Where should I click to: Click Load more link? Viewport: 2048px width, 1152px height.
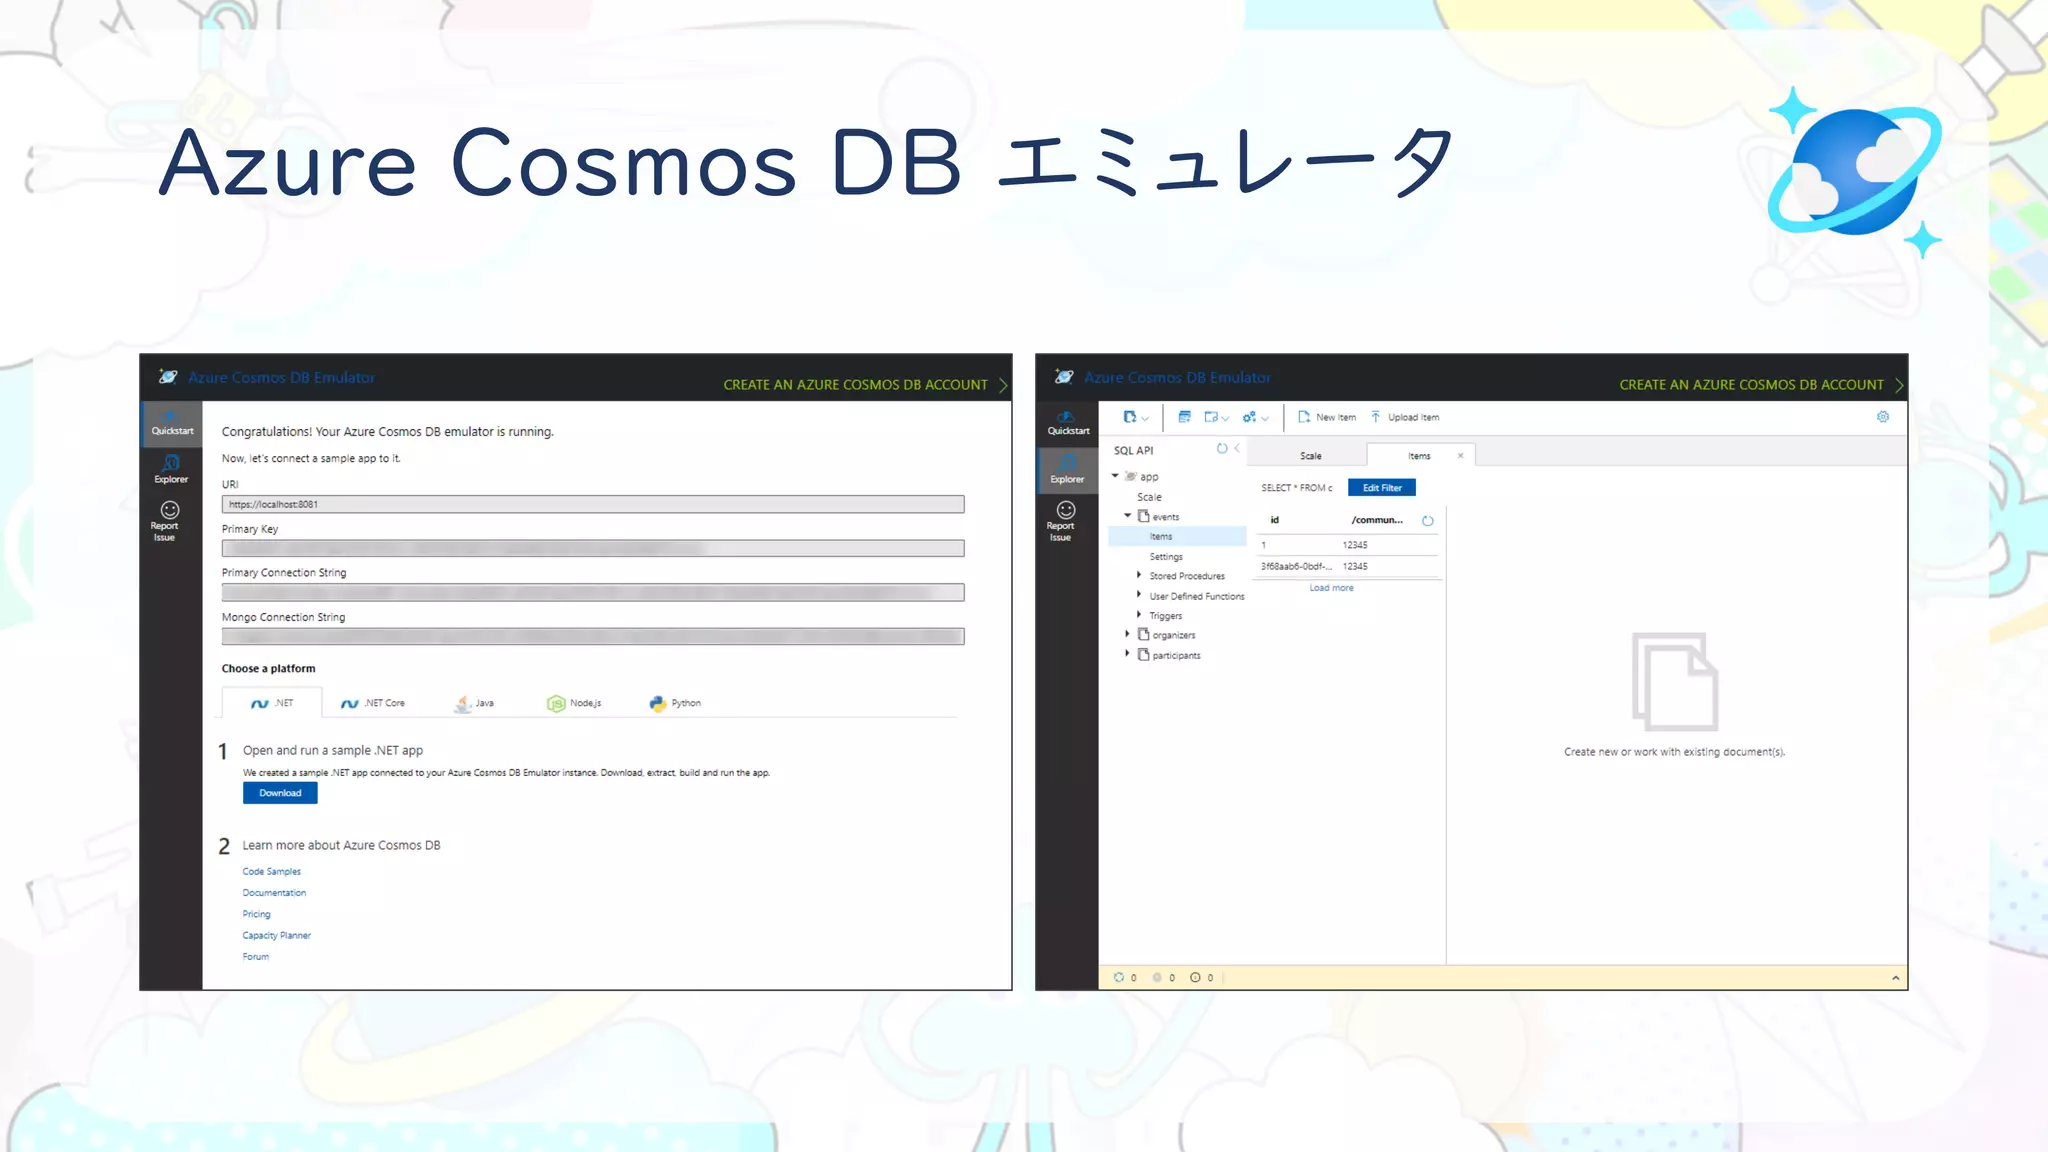(x=1331, y=588)
